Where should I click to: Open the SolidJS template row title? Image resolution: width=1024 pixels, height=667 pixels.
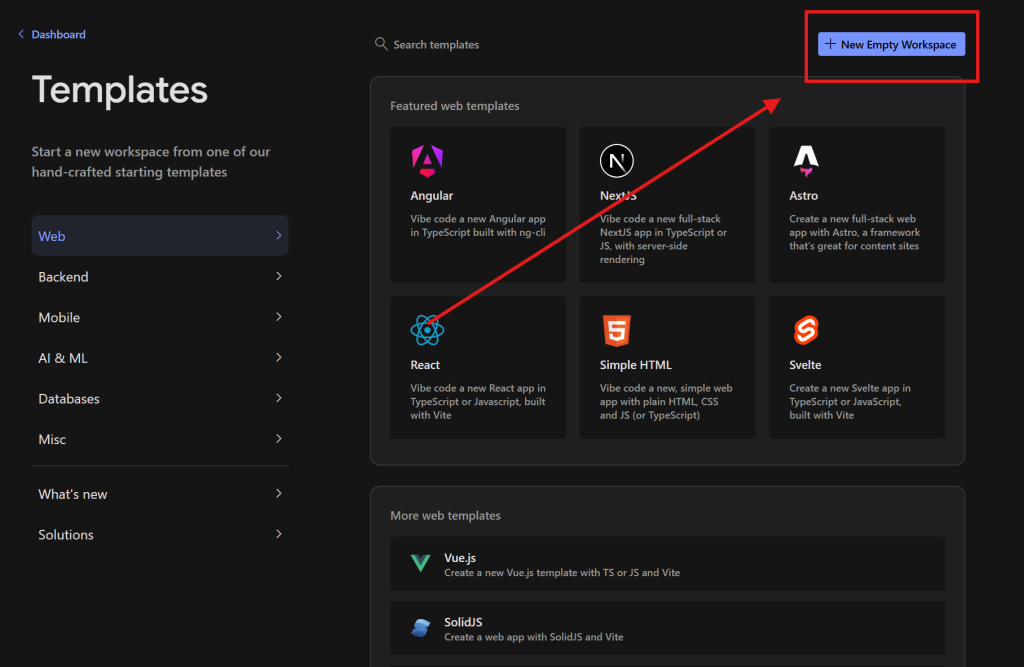coord(463,622)
